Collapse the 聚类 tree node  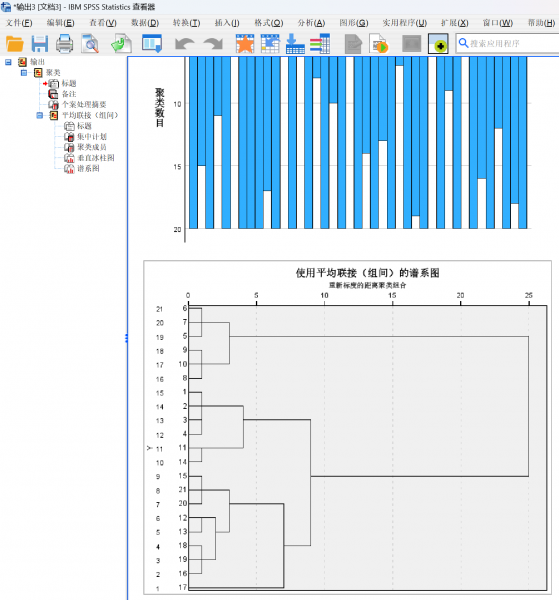pyautogui.click(x=24, y=72)
